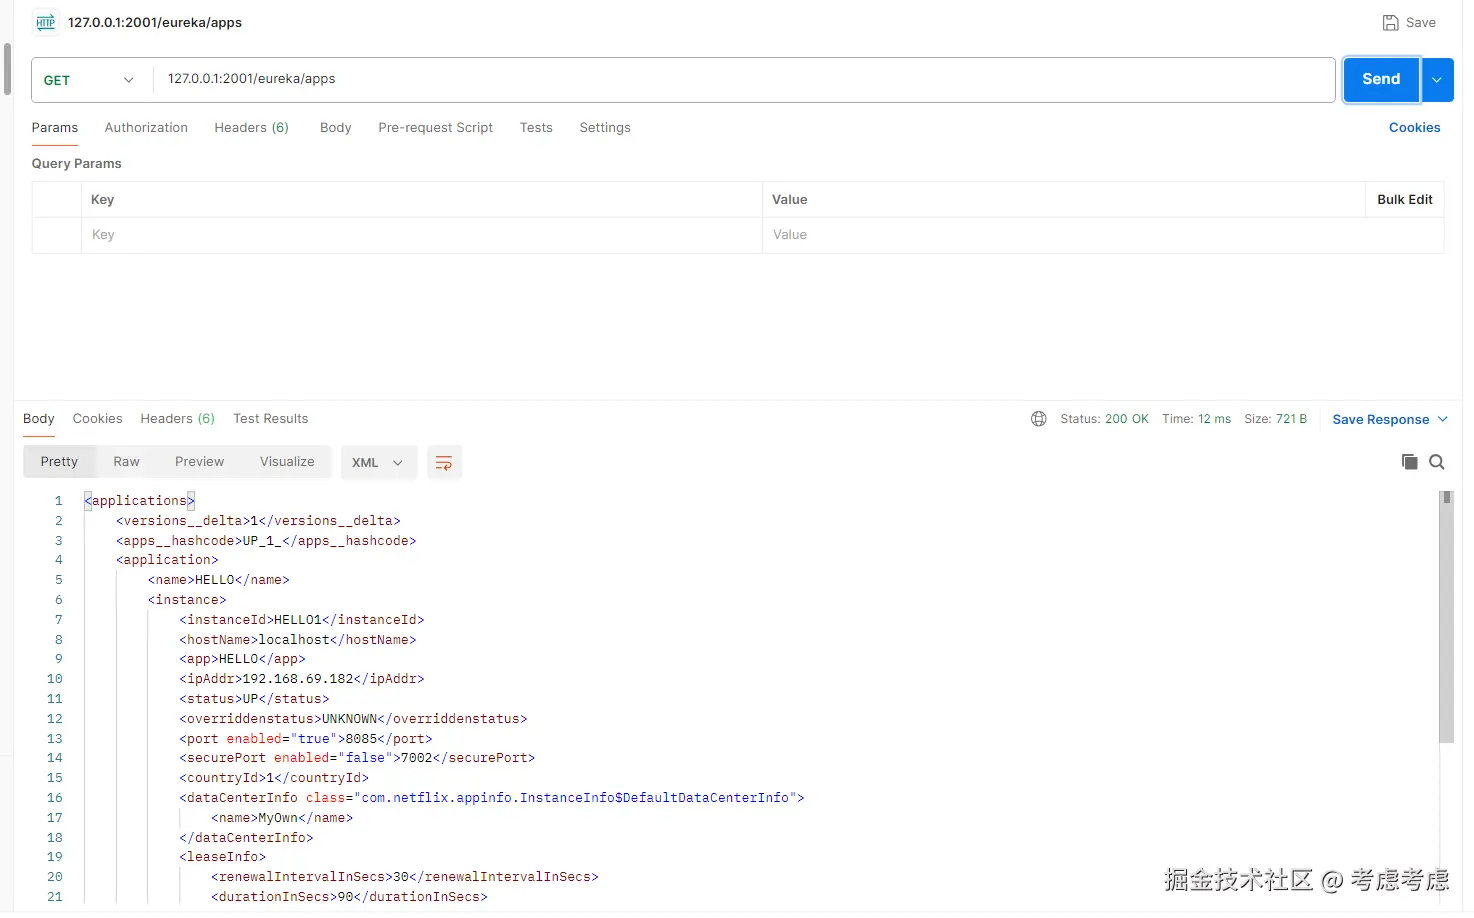The image size is (1474, 918).
Task: Click the renewalIntervalInSecs 30 line
Action: (404, 877)
